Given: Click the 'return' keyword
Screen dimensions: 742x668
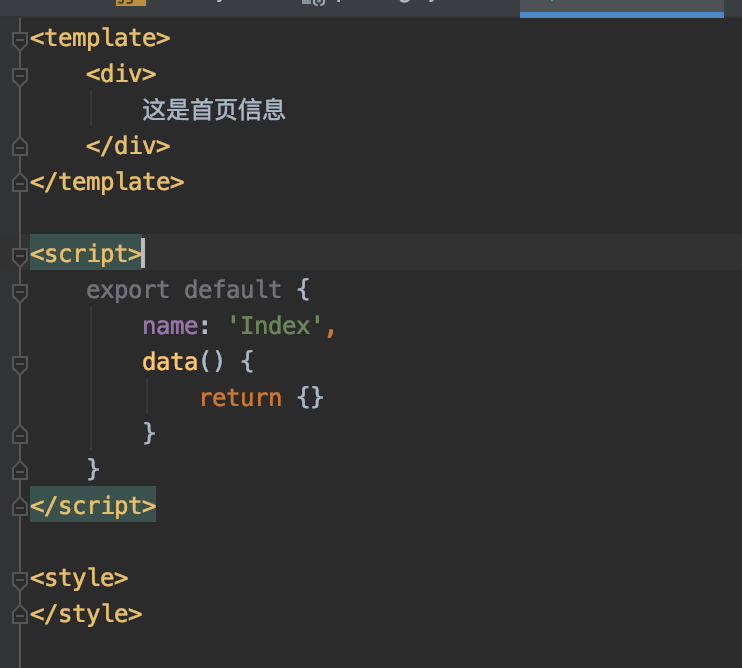Looking at the screenshot, I should pyautogui.click(x=241, y=398).
